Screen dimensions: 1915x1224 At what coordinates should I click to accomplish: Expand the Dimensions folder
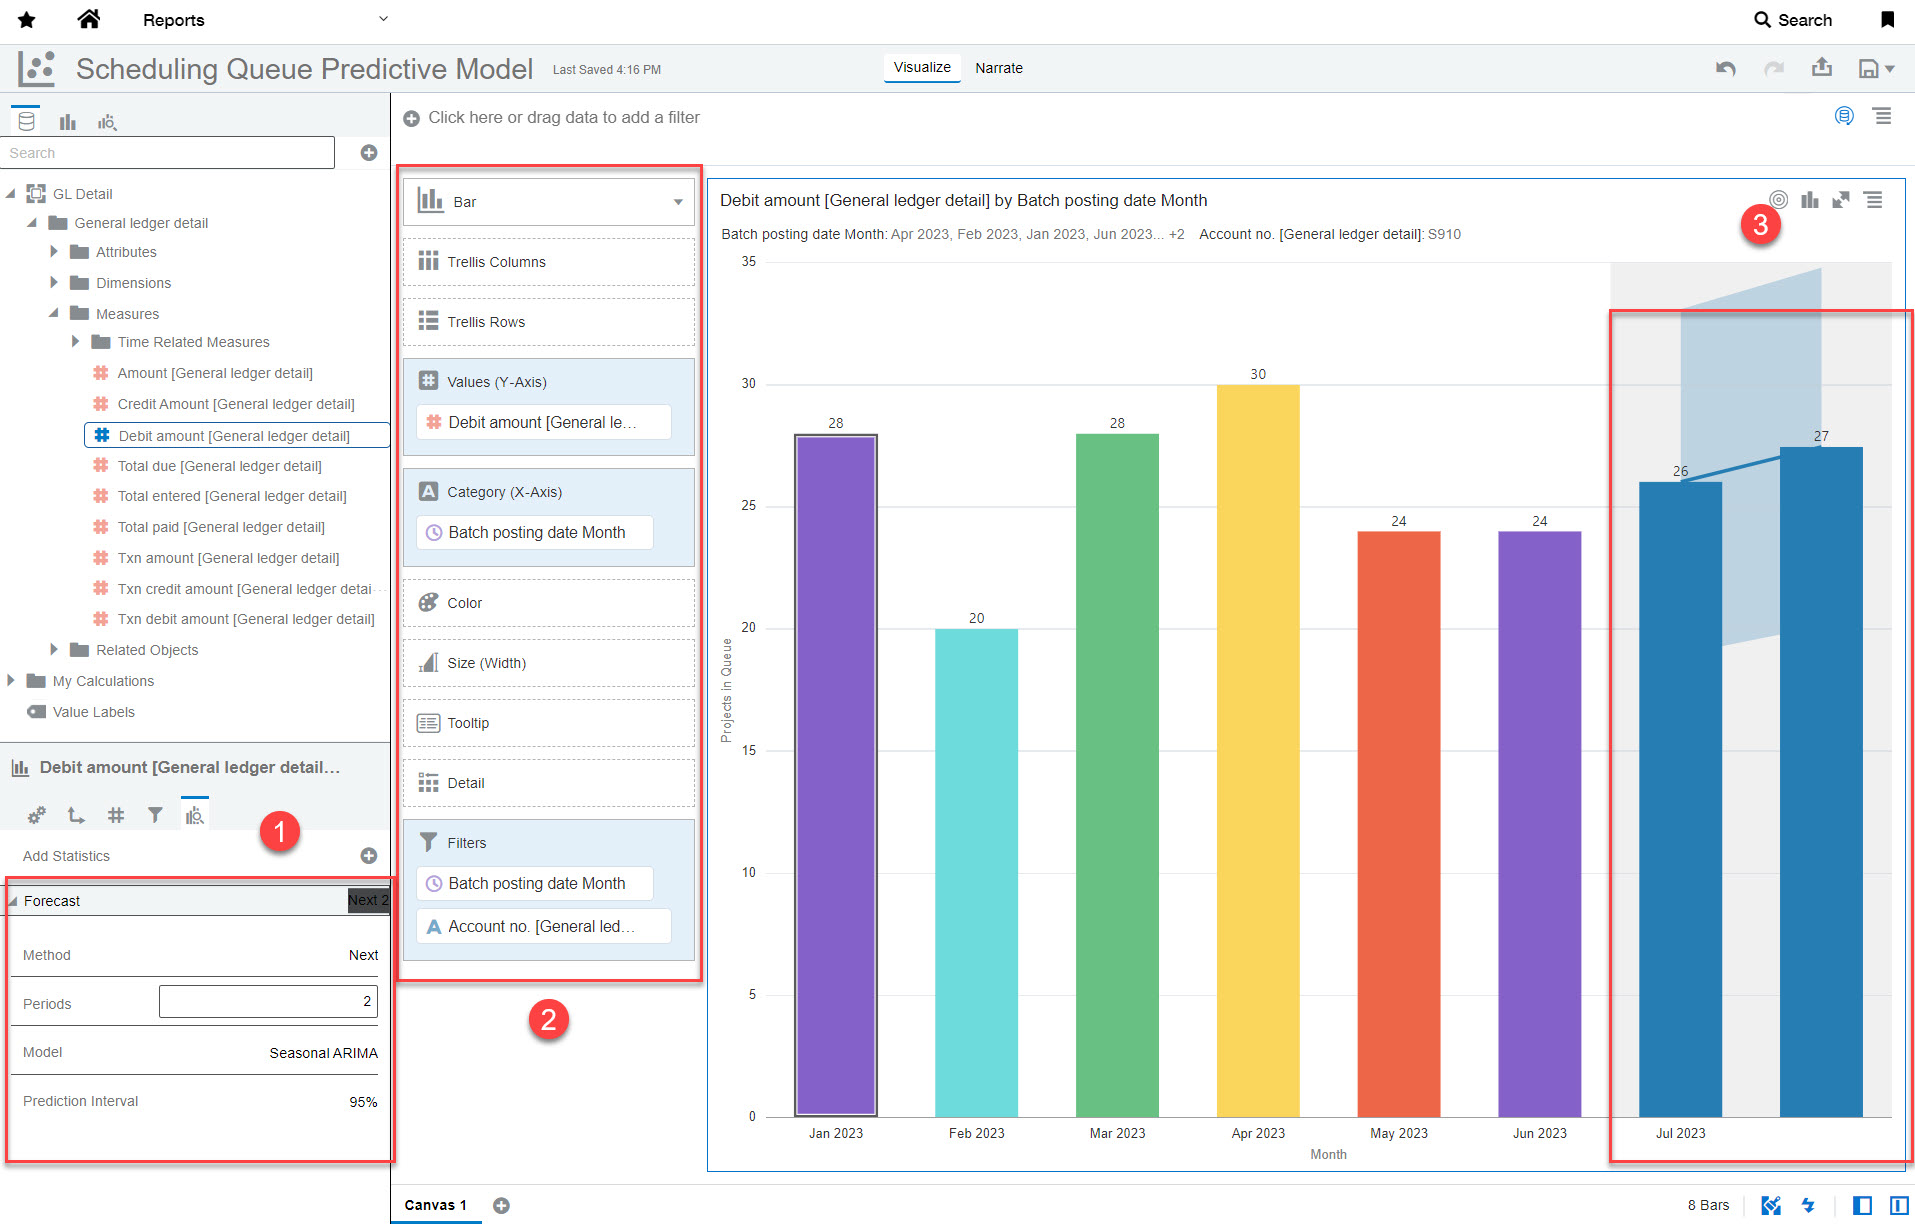pos(54,283)
